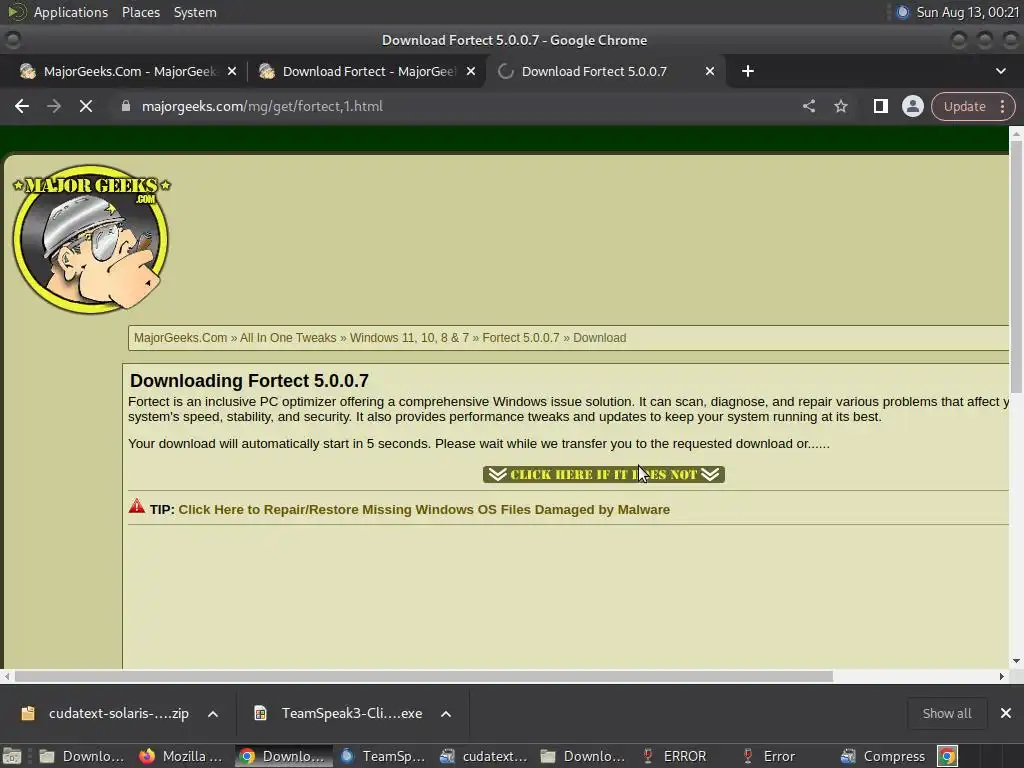Viewport: 1024px width, 768px height.
Task: Open the Applications menu
Action: (71, 12)
